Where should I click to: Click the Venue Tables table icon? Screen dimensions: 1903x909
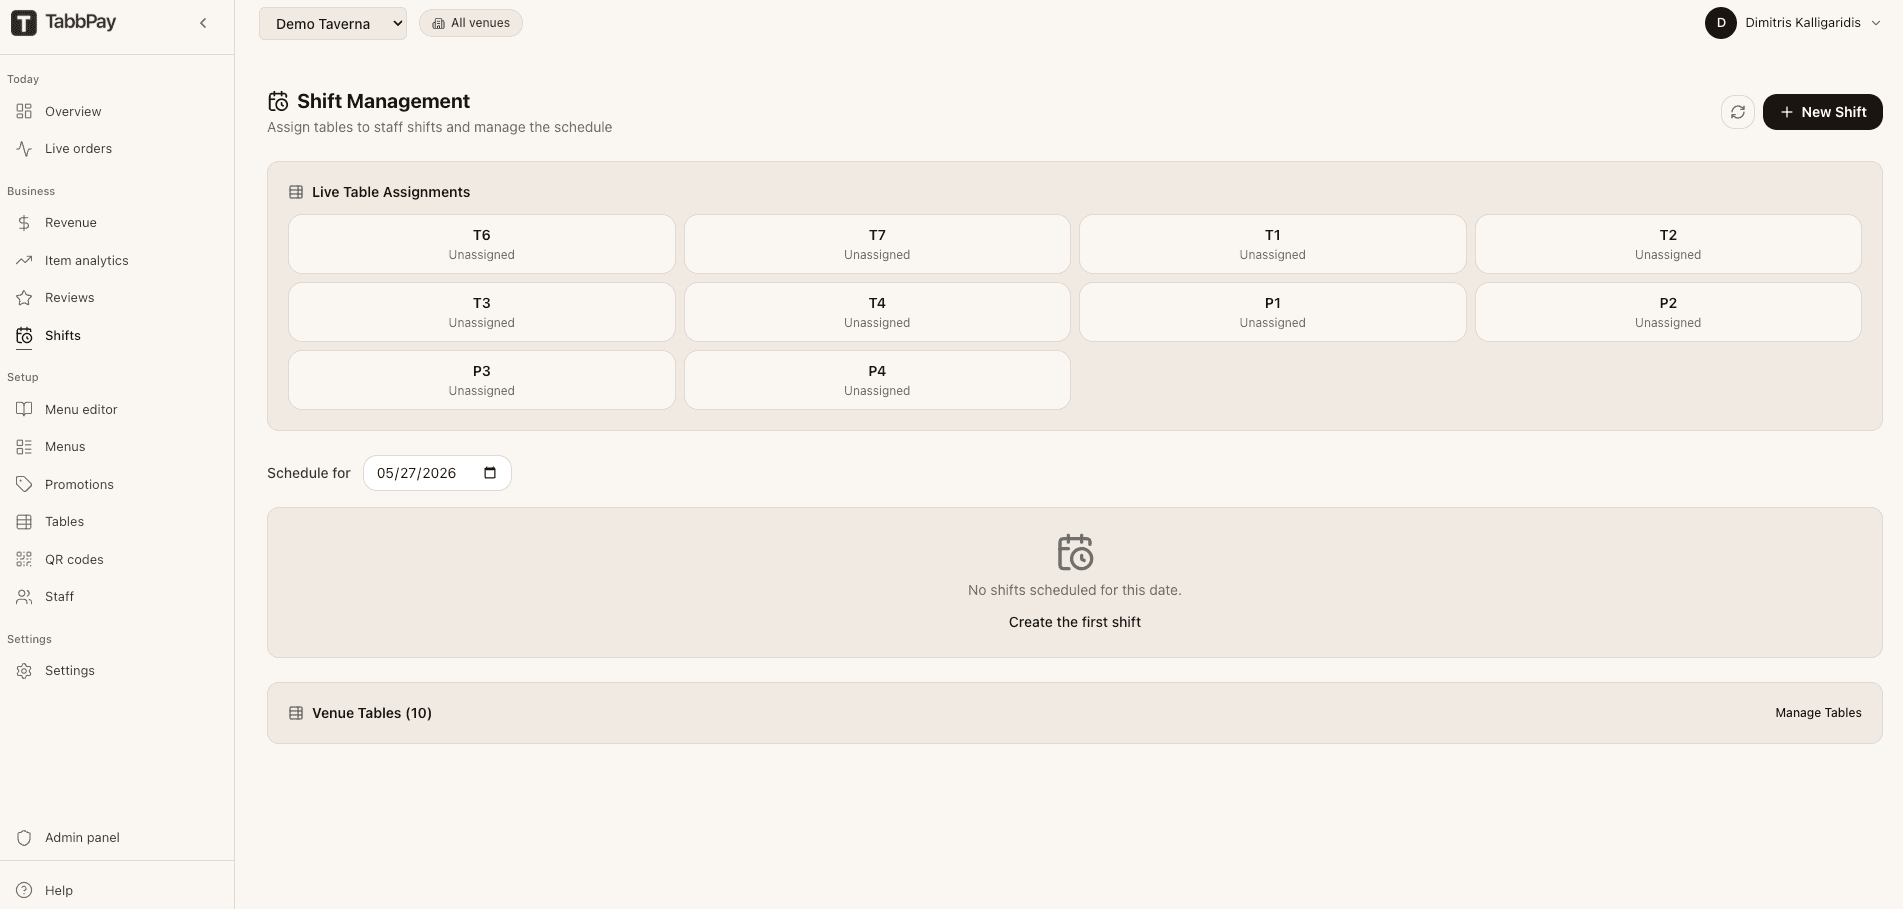pyautogui.click(x=296, y=713)
